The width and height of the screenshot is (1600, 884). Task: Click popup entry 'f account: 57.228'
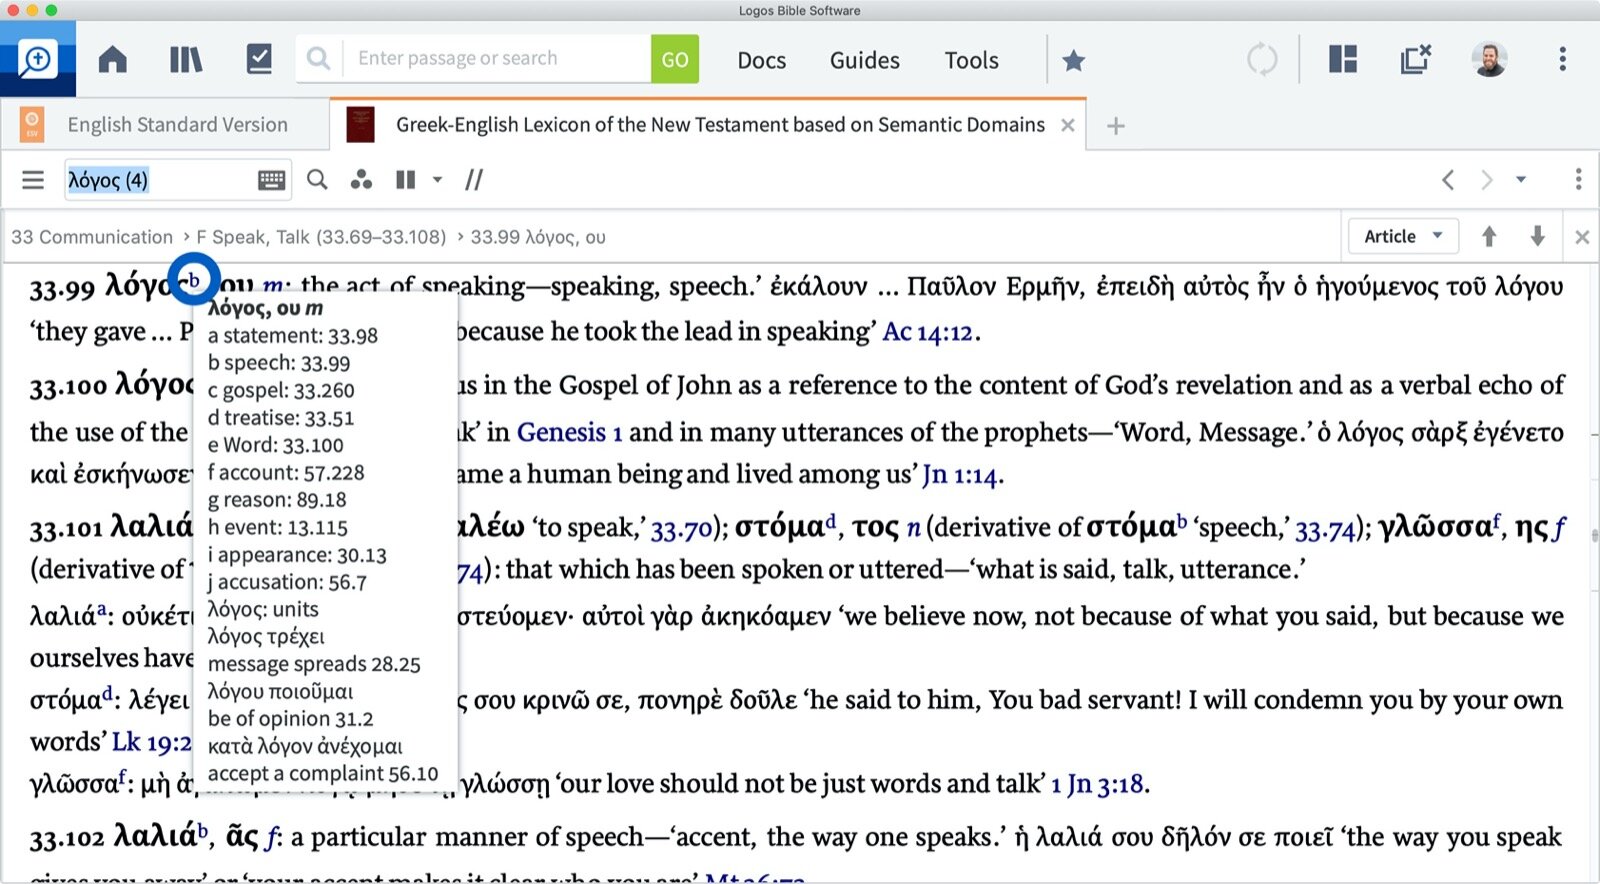(286, 473)
